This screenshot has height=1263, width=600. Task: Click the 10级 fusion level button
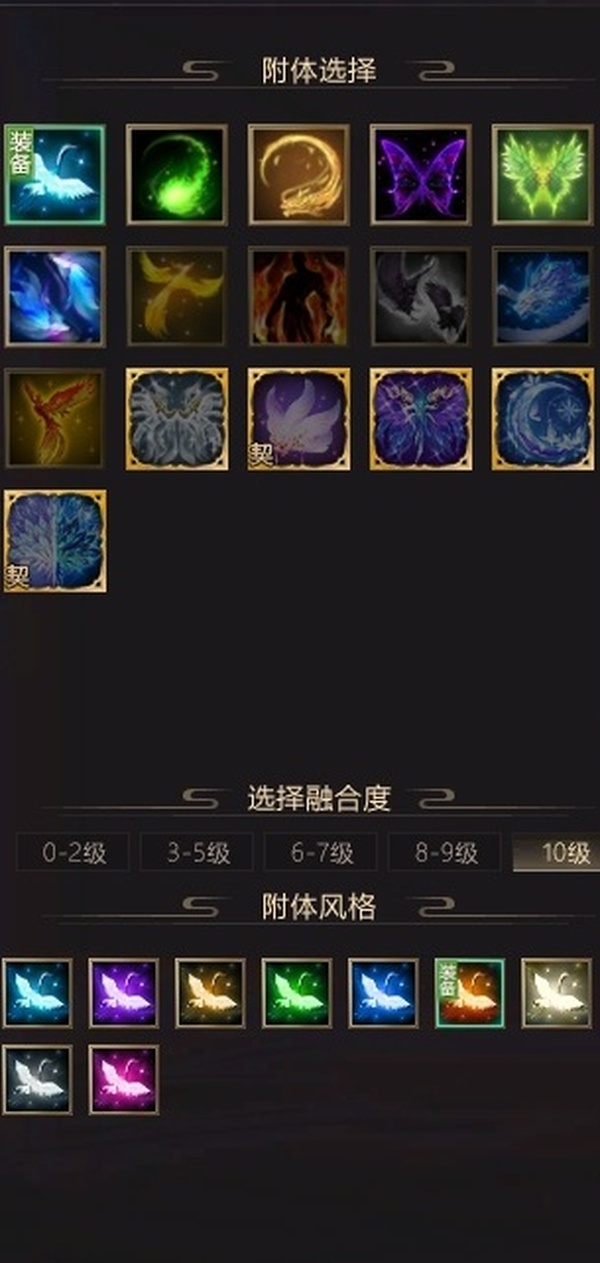(556, 853)
